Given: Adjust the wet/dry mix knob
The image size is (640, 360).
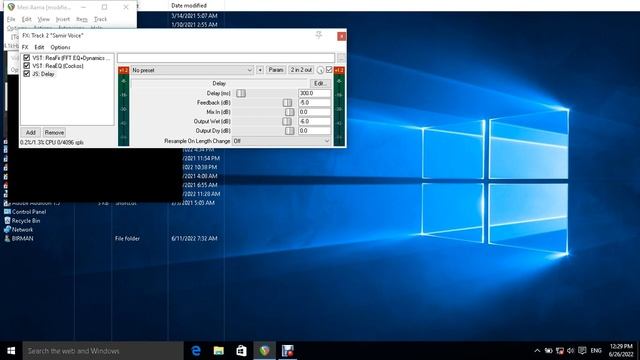Looking at the screenshot, I should pos(320,70).
